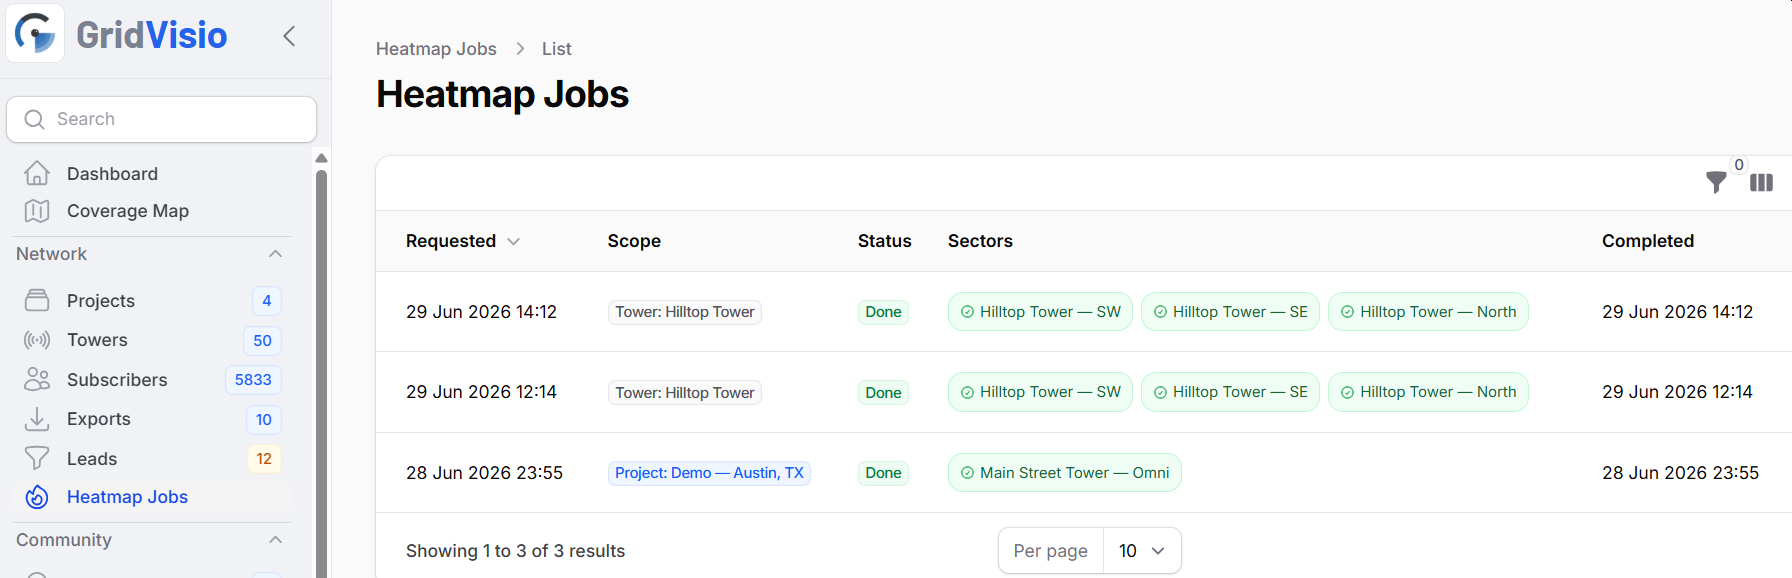Click the Done status in 23:55 row

[883, 473]
